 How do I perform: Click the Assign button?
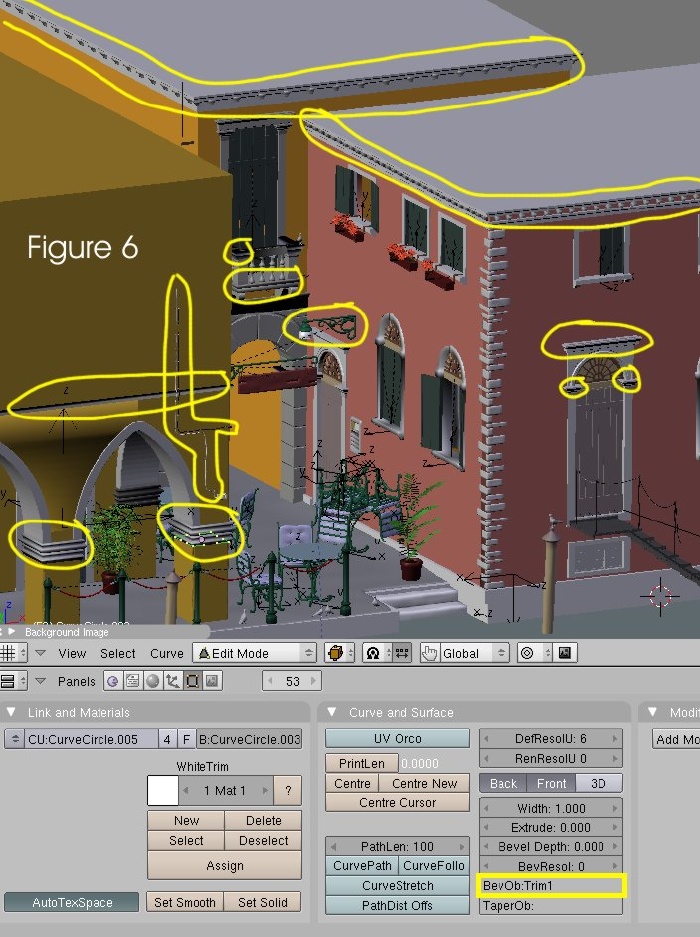point(224,865)
